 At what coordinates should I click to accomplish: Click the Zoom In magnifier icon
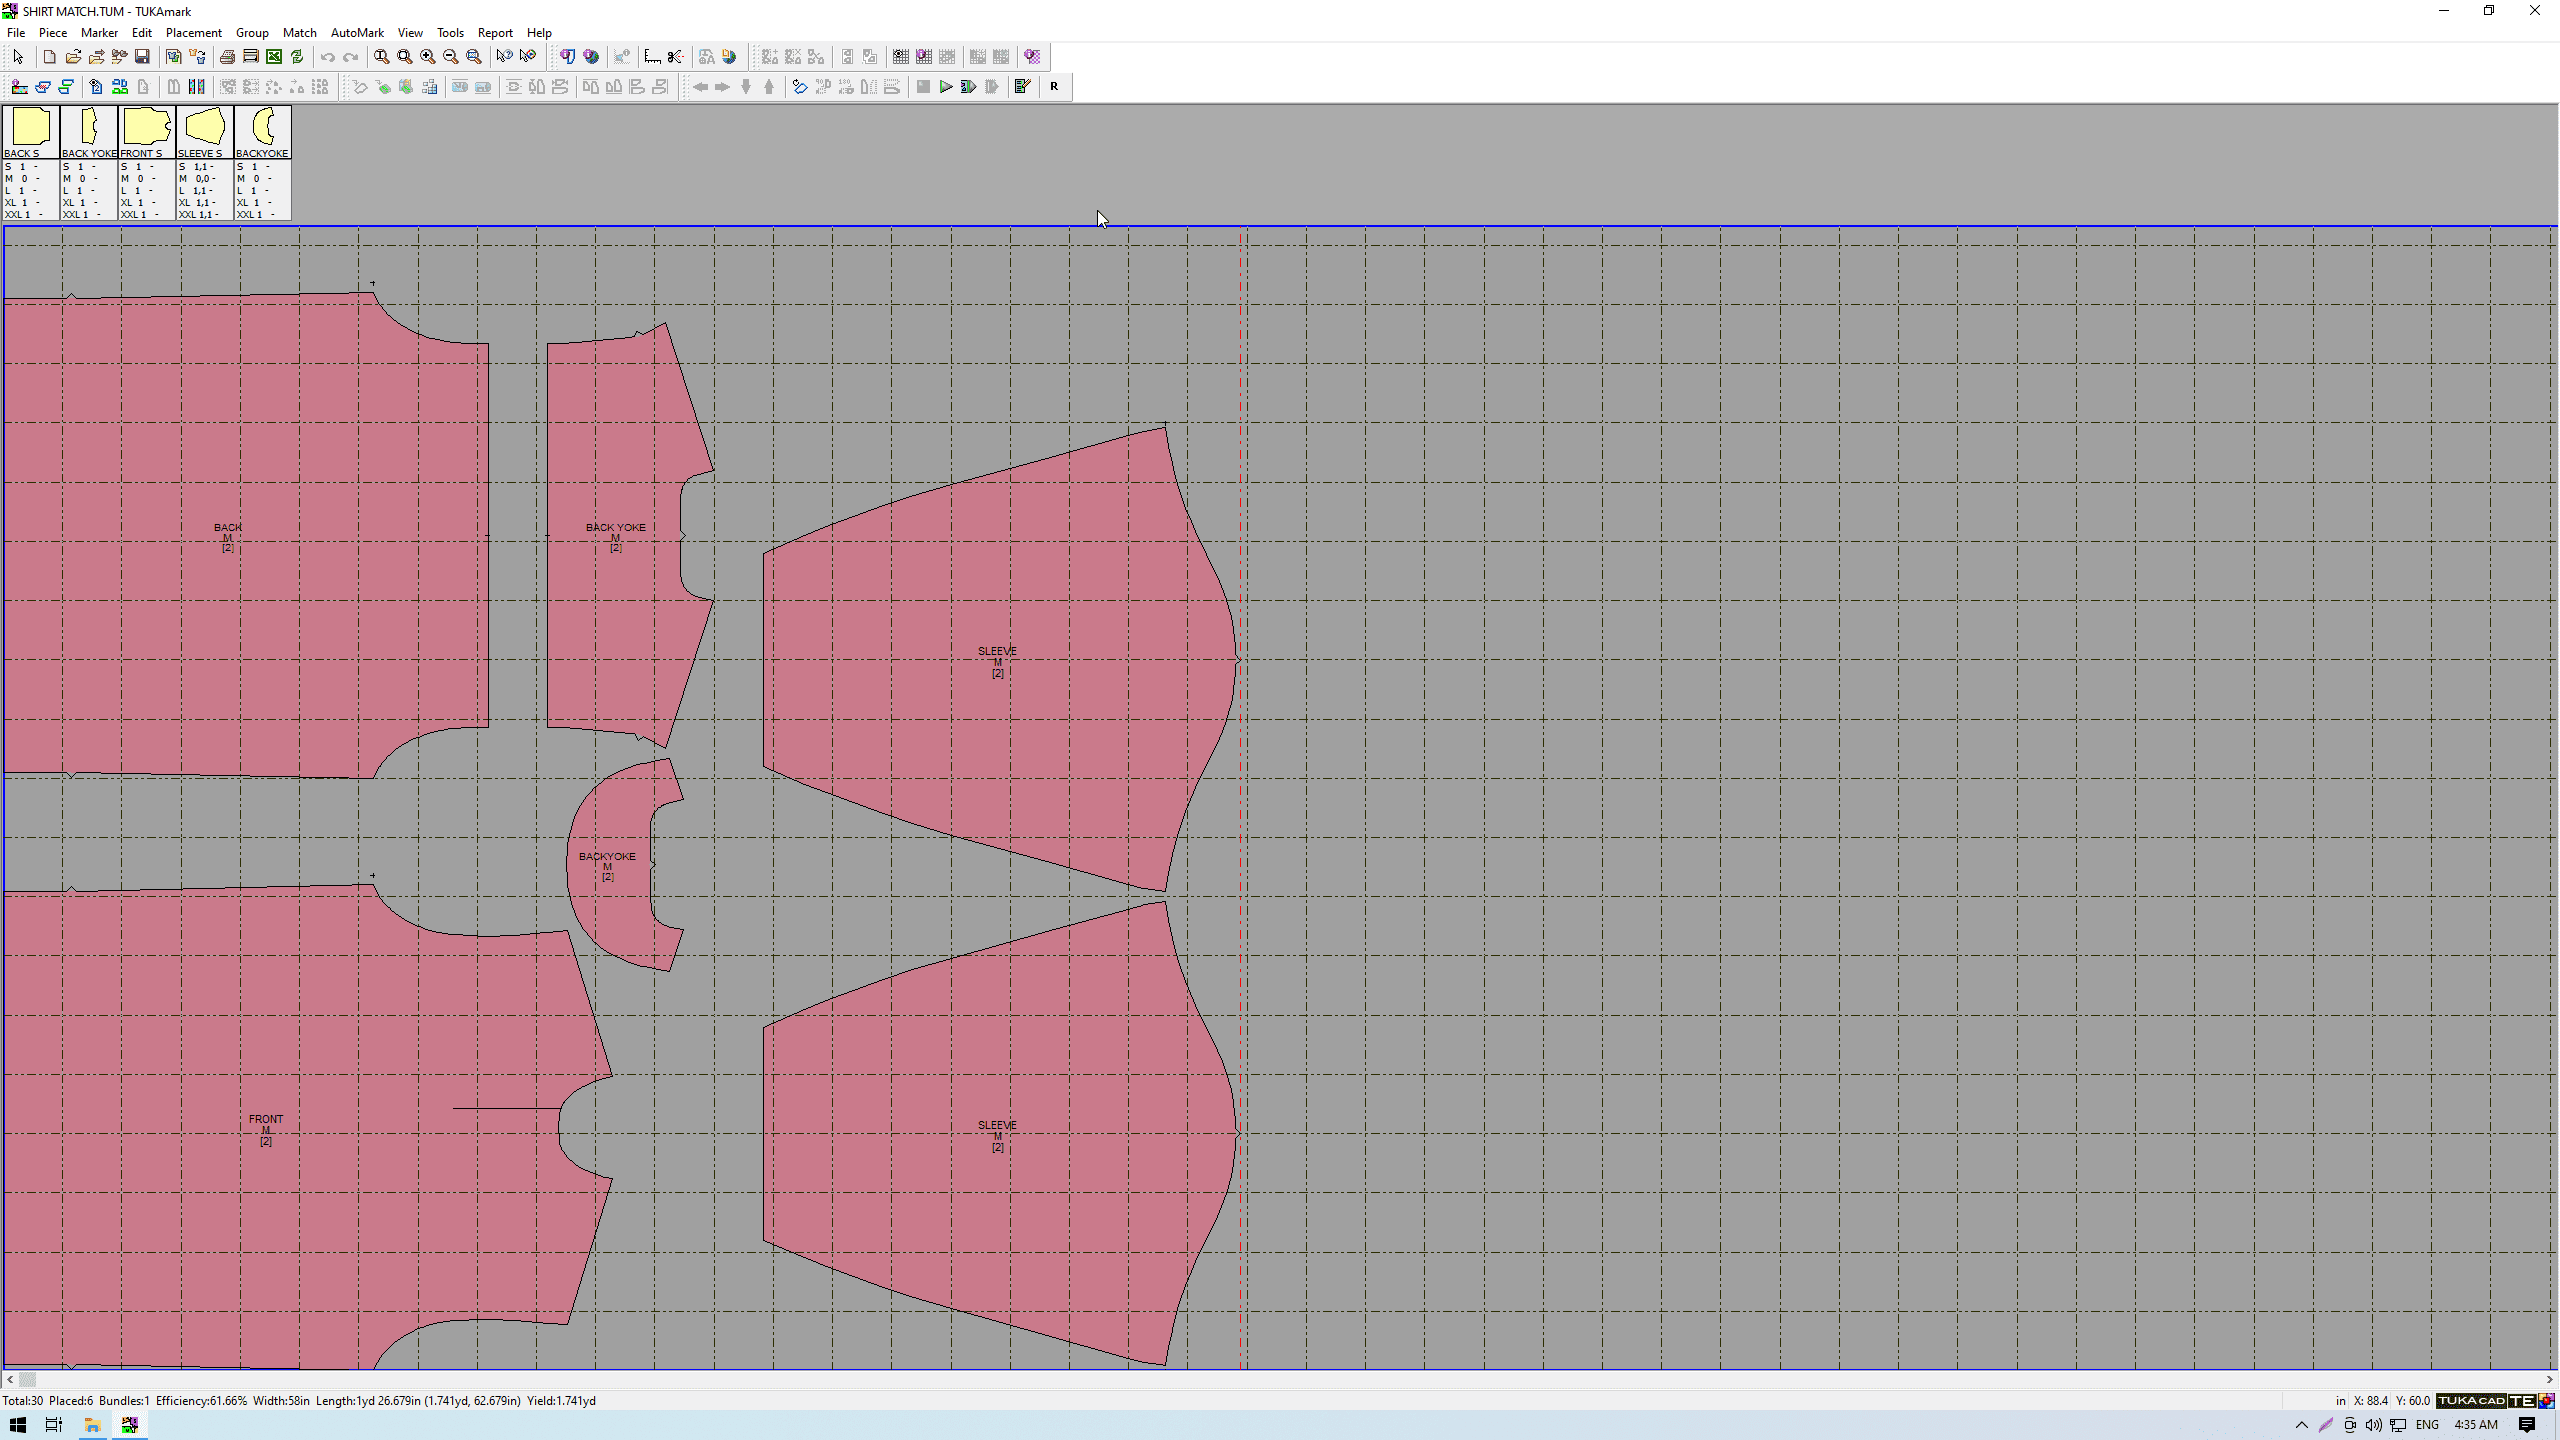pyautogui.click(x=428, y=57)
